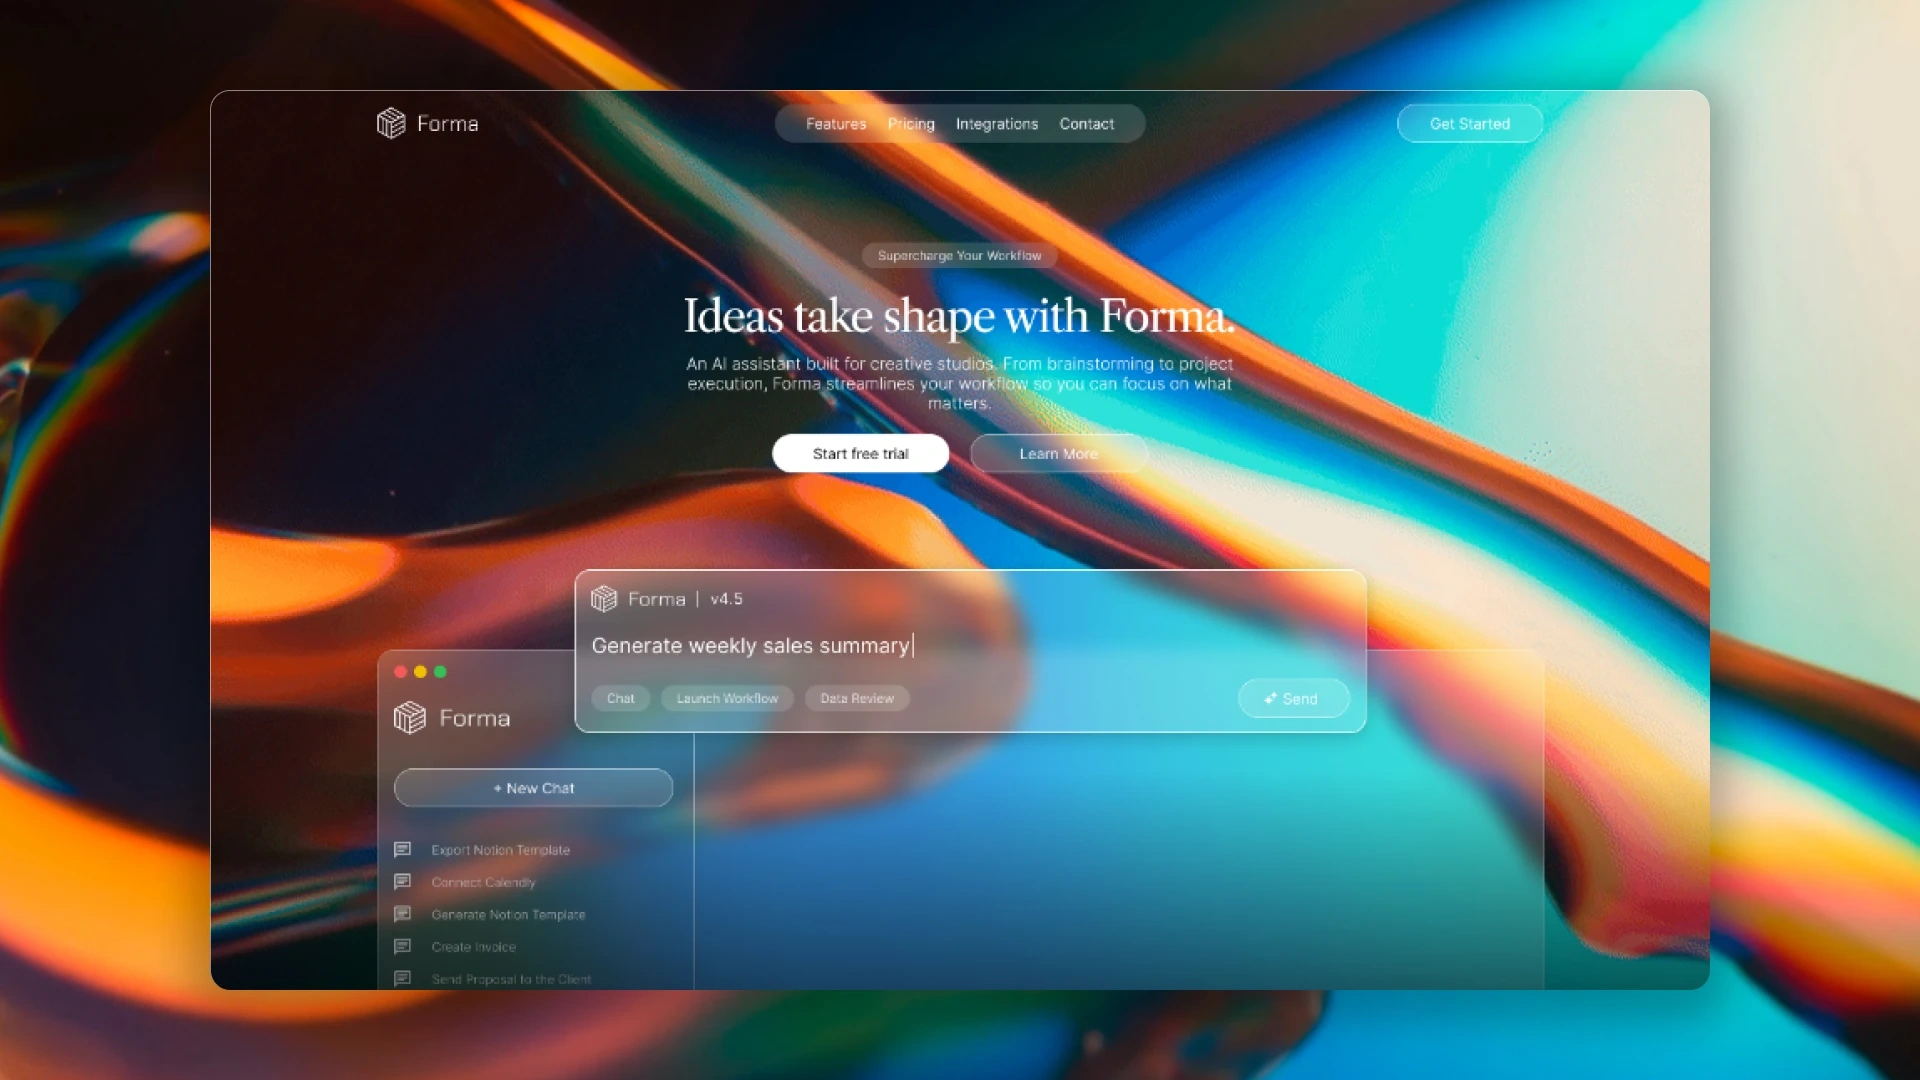Click chat icon beside Connect Calendly
Viewport: 1920px width, 1080px height.
(x=403, y=881)
